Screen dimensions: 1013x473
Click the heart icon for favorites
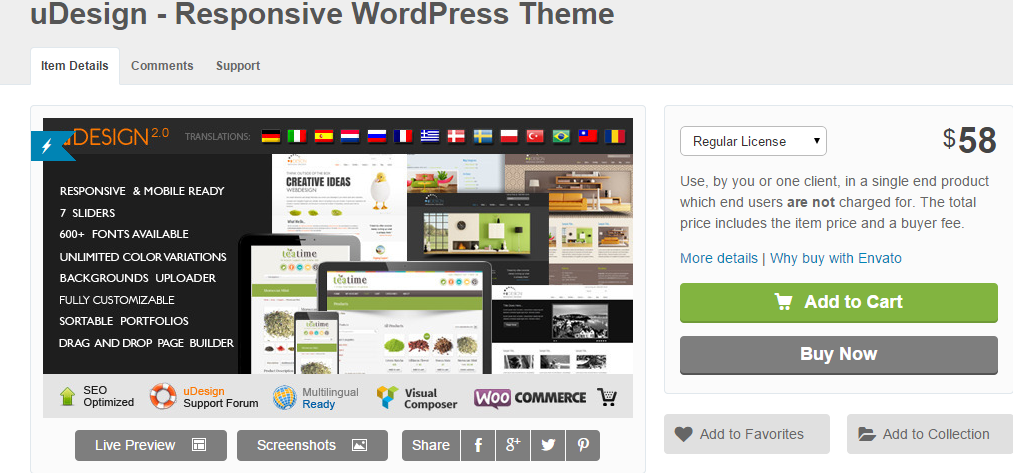684,434
